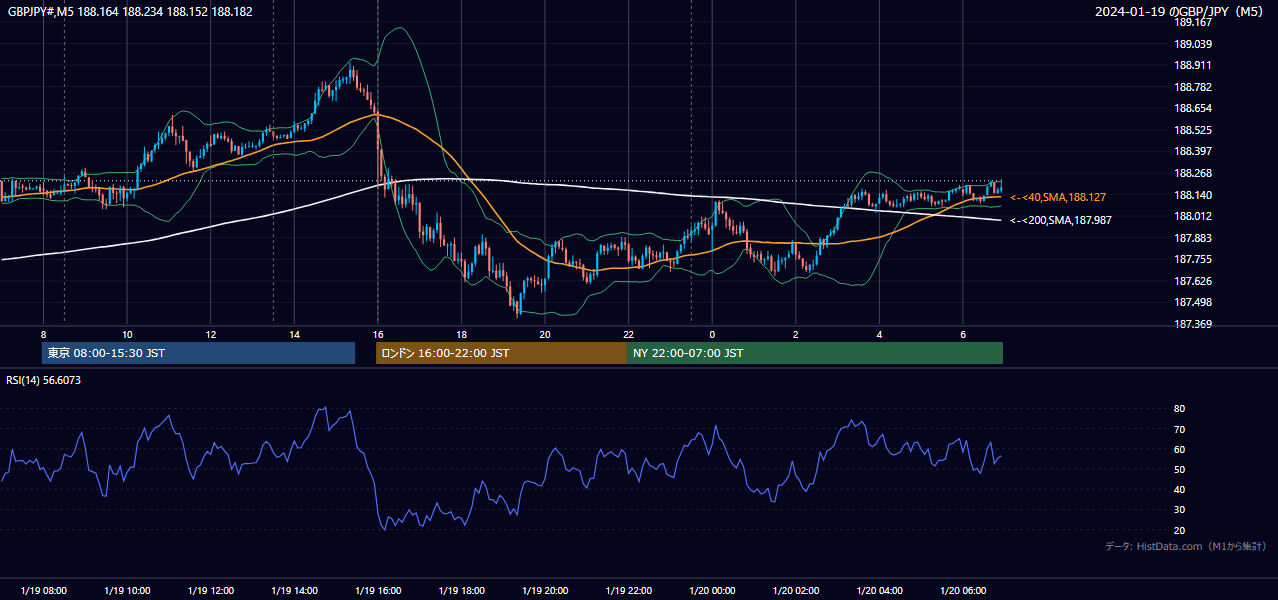Click RSI scale level 70
This screenshot has height=600, width=1278.
pyautogui.click(x=1179, y=429)
